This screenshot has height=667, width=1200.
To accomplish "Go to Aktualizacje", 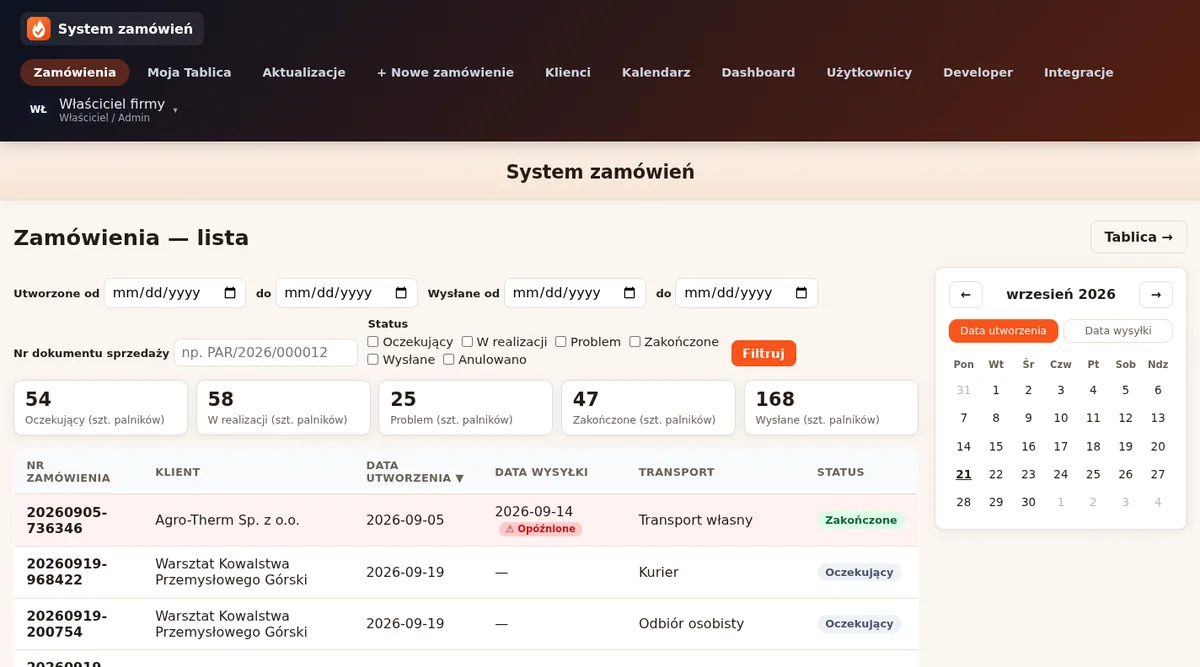I will [x=304, y=72].
